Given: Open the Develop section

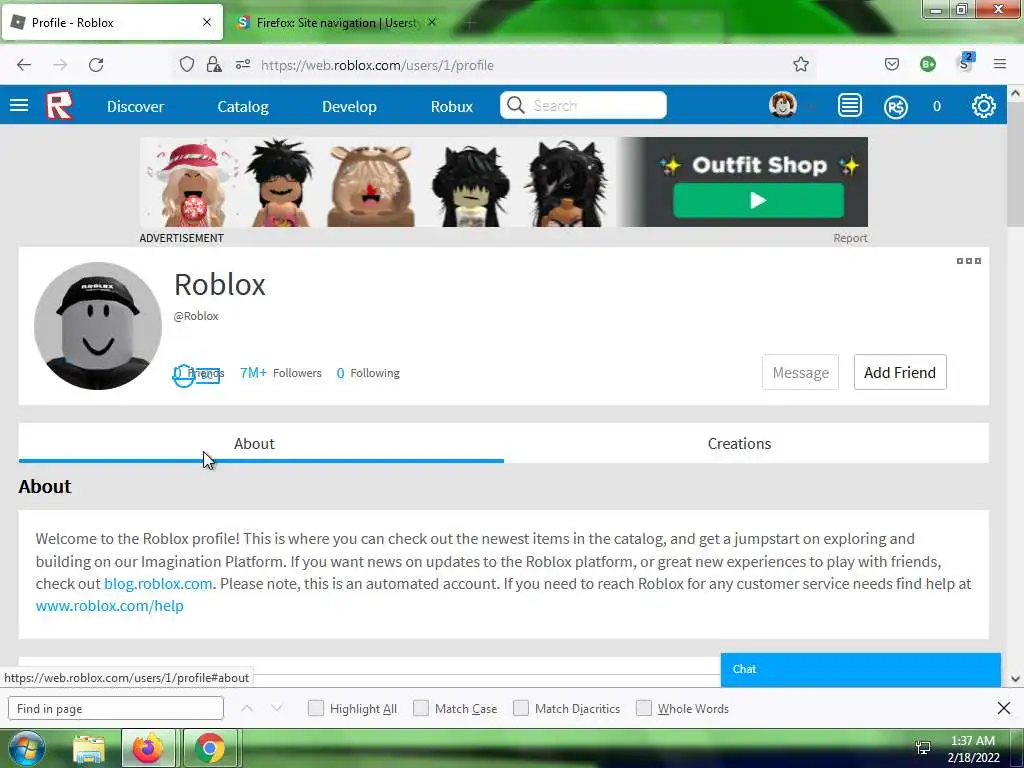Looking at the screenshot, I should click(x=349, y=106).
